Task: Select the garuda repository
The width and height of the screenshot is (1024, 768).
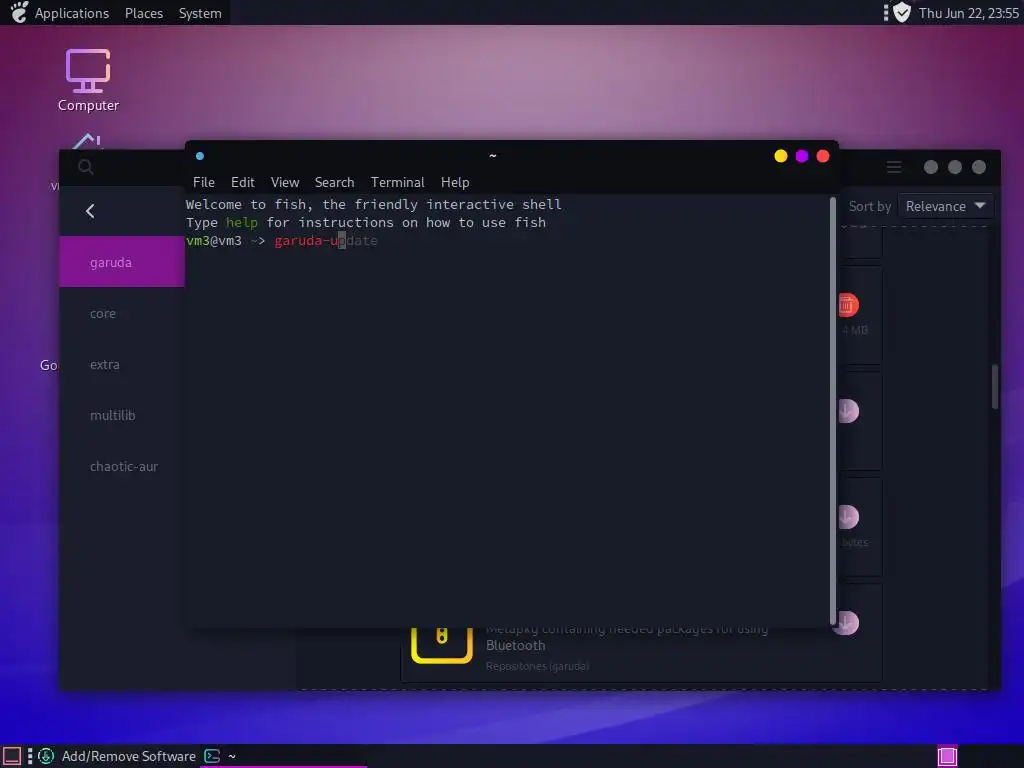Action: pyautogui.click(x=122, y=262)
